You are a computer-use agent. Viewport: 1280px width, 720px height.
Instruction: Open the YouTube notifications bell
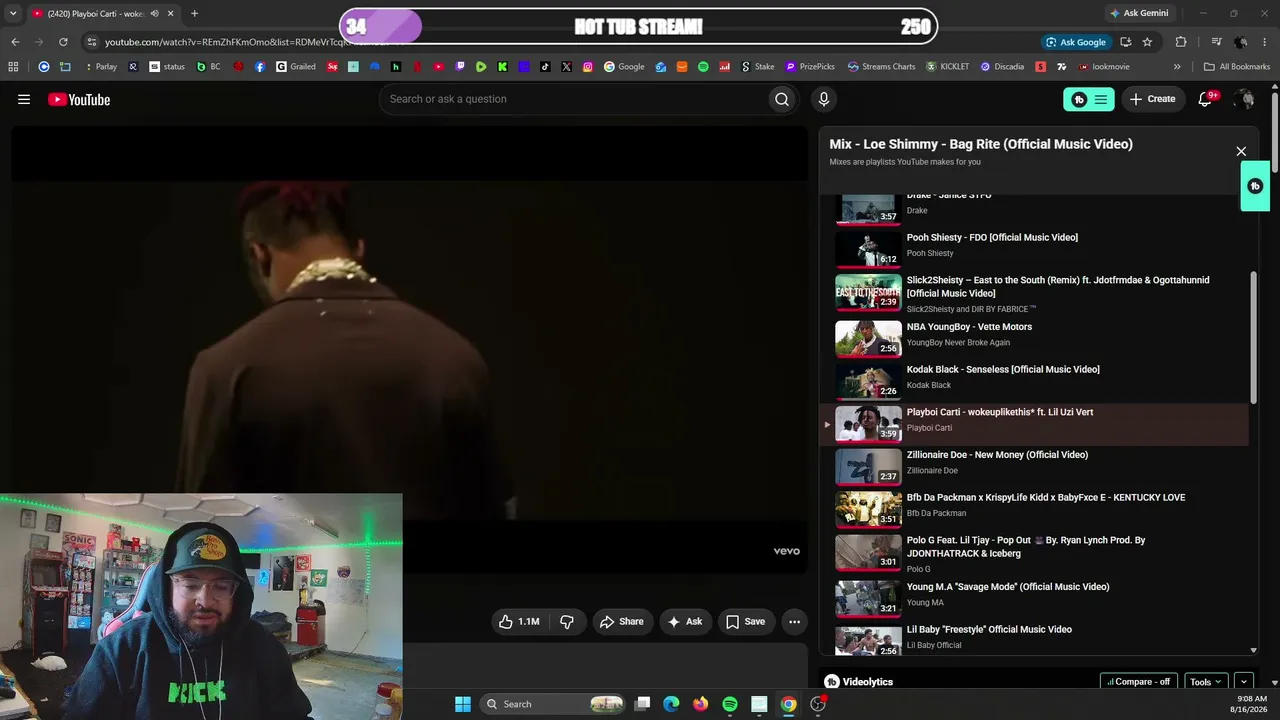coord(1206,99)
